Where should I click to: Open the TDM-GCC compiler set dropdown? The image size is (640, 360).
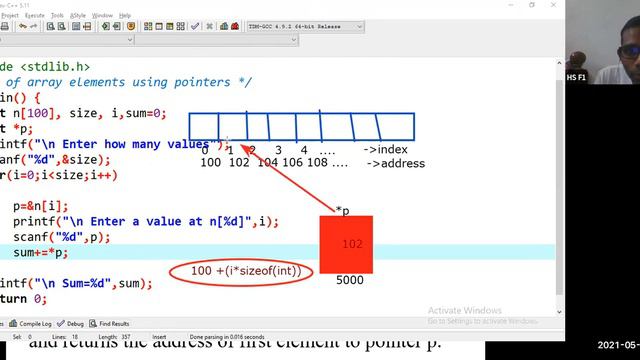[x=305, y=27]
